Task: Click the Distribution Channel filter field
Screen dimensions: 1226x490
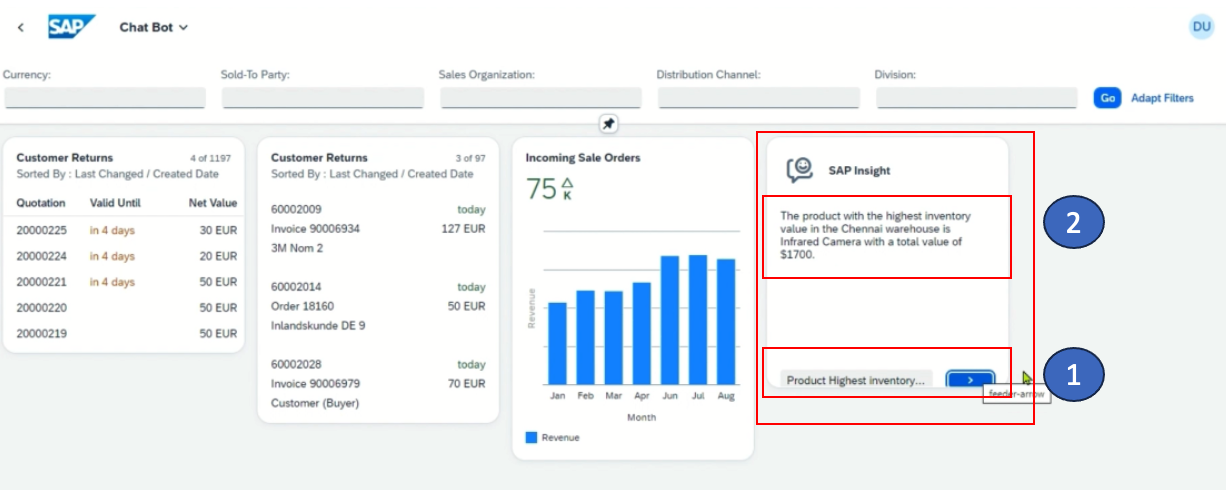Action: 758,98
